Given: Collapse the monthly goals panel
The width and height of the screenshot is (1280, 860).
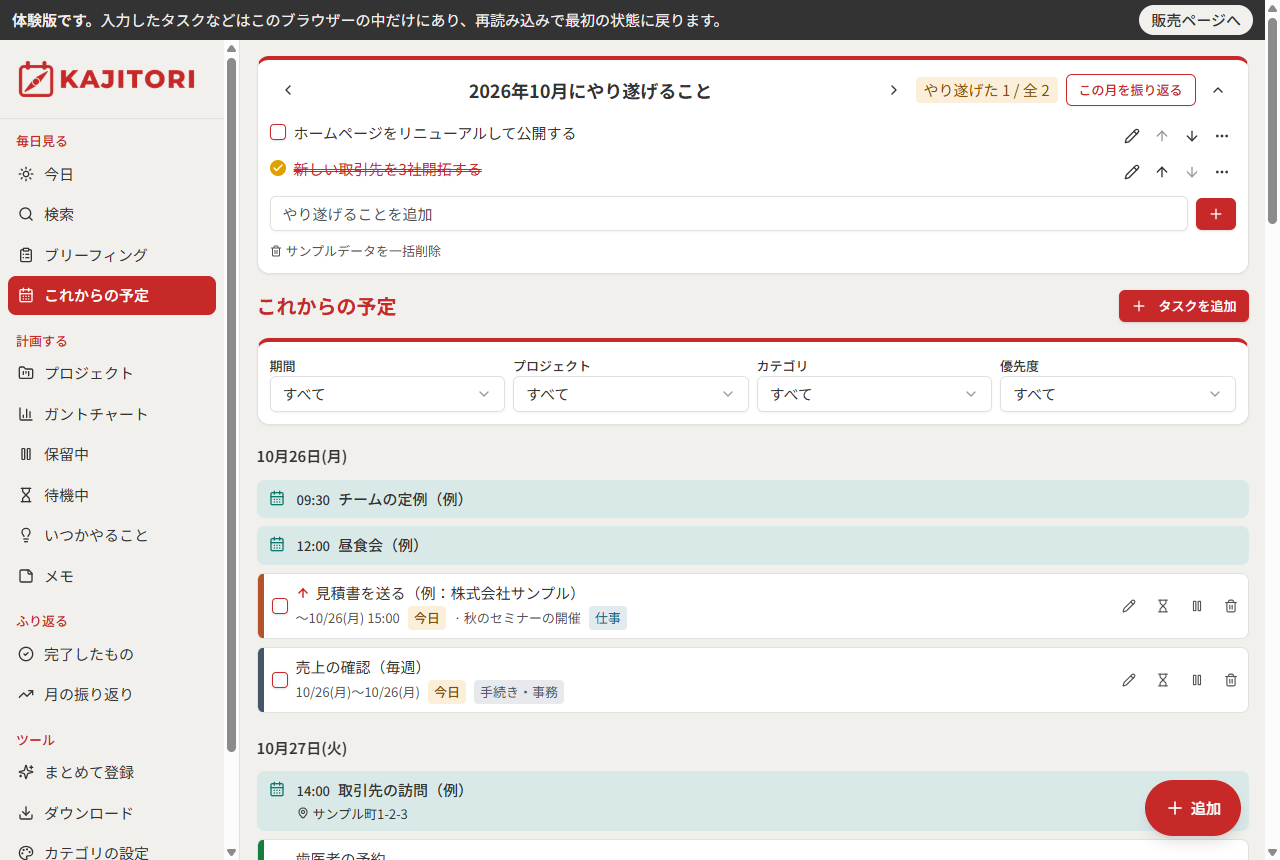Looking at the screenshot, I should (x=1218, y=90).
